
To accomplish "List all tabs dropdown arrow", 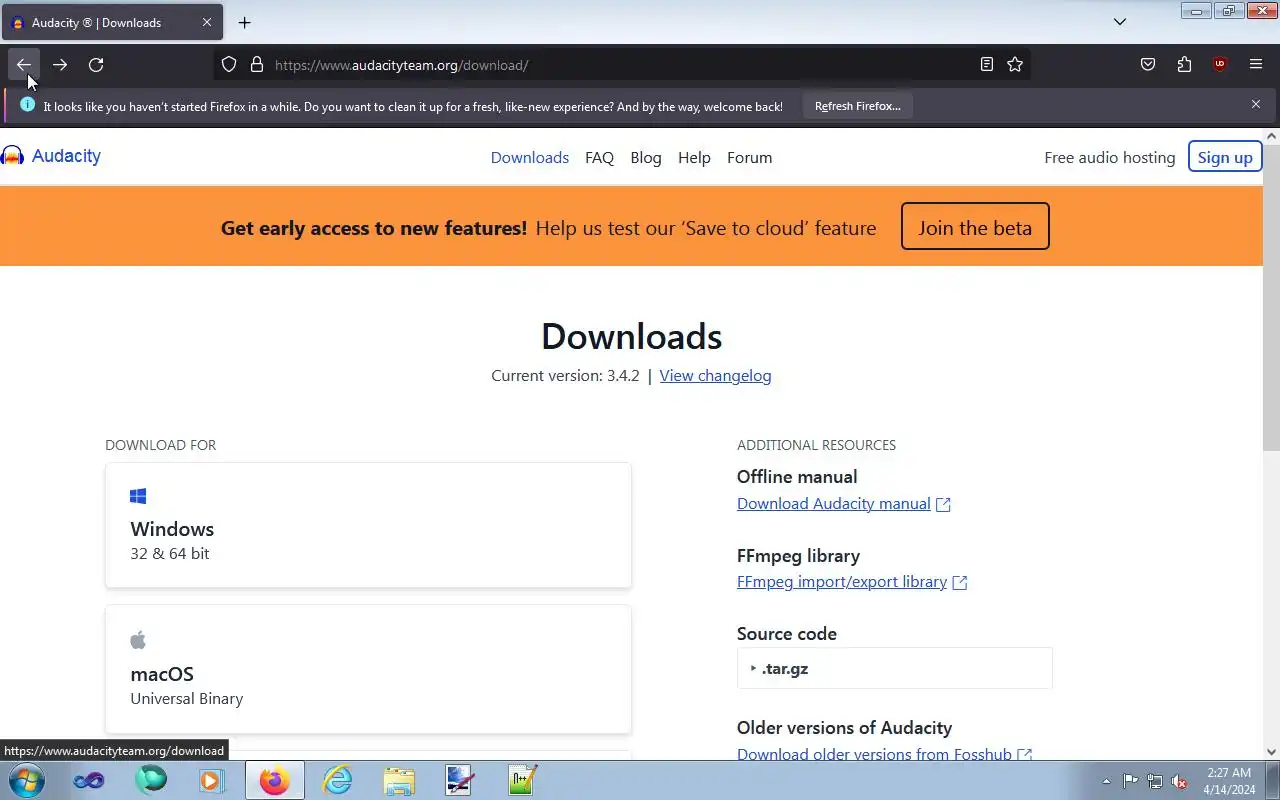I will coord(1120,22).
